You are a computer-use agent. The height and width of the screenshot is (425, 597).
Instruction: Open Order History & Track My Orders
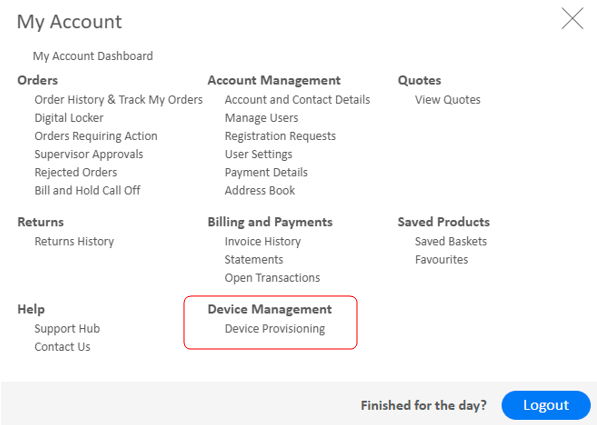click(x=118, y=100)
